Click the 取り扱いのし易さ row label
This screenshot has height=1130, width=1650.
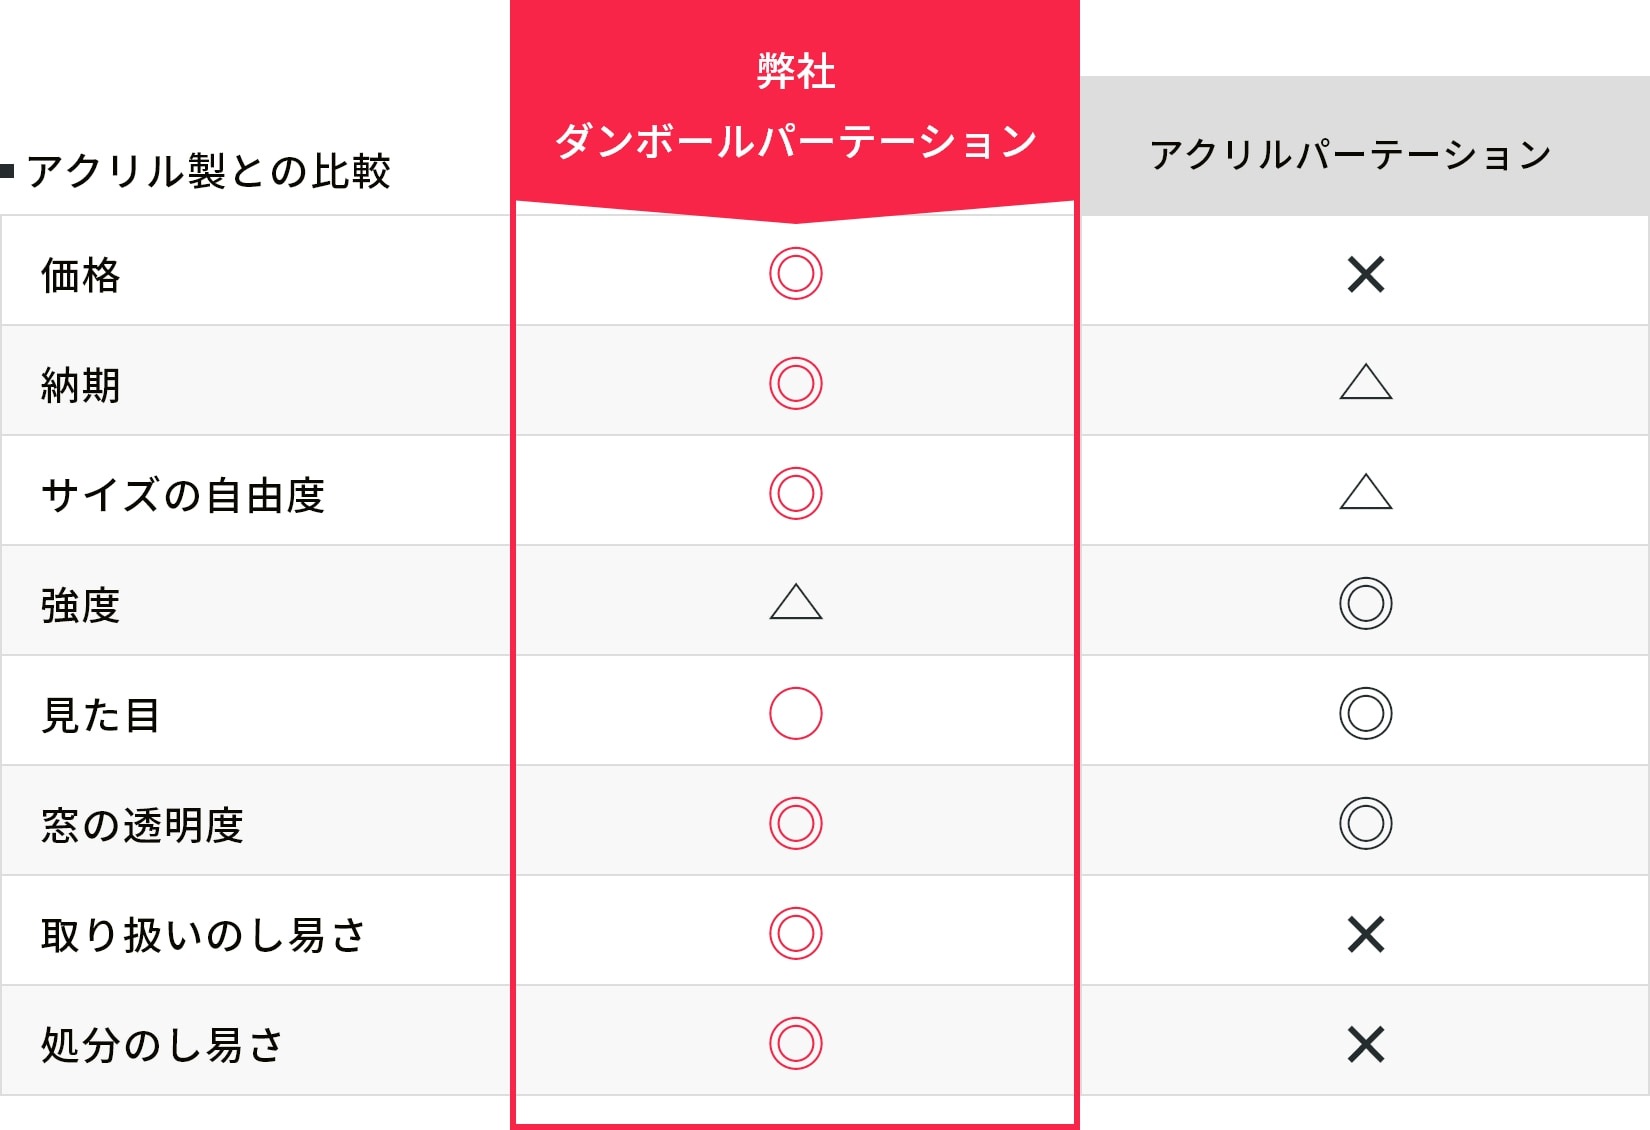pos(203,935)
